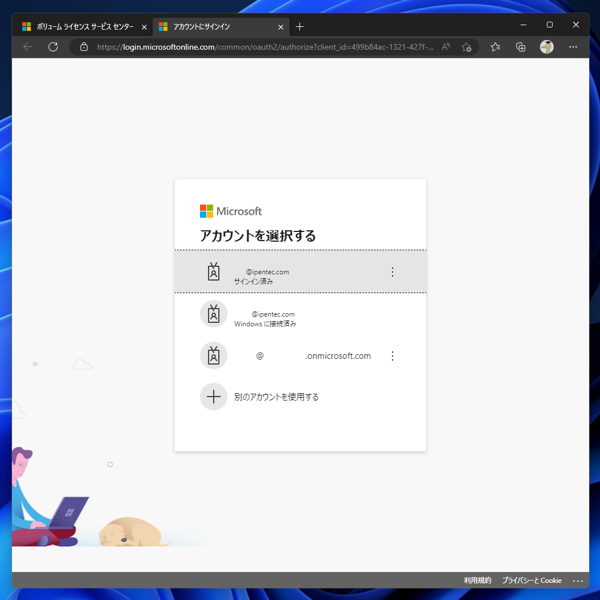Choose the Windows に接続済み account
Viewport: 600px width, 600px height.
pos(300,314)
